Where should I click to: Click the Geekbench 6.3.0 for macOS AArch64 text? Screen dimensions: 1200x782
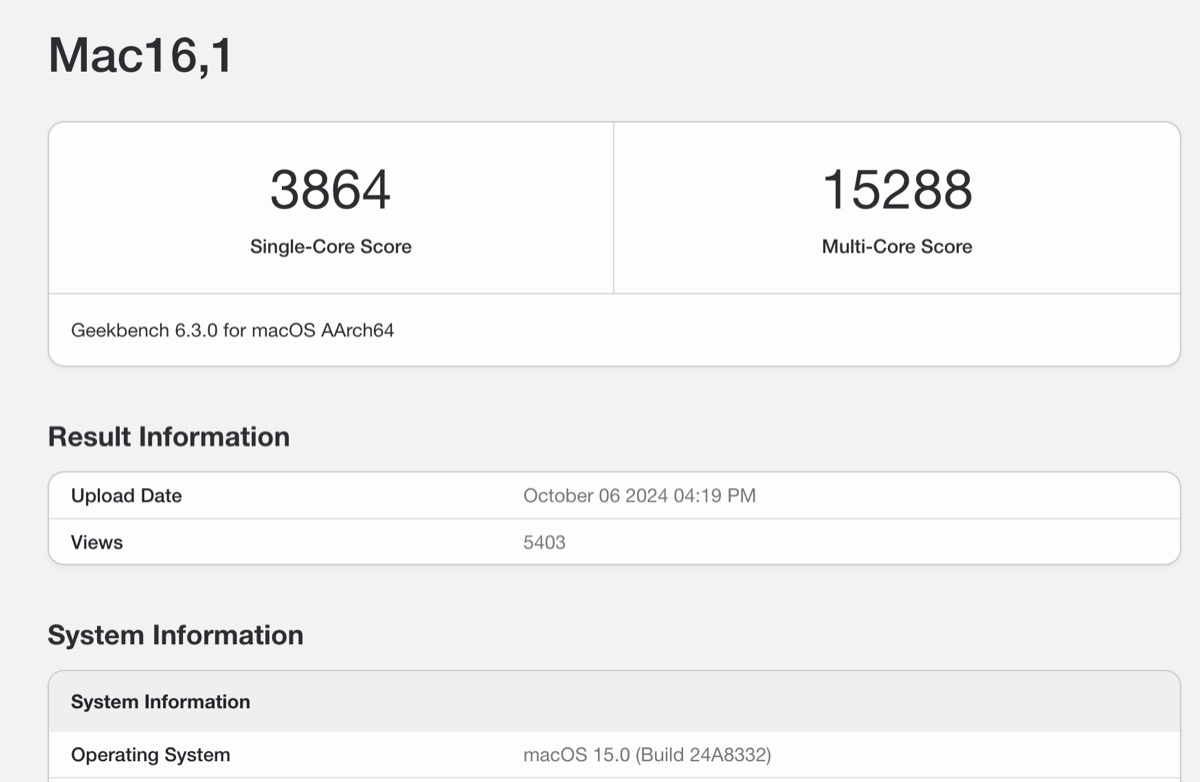[232, 330]
